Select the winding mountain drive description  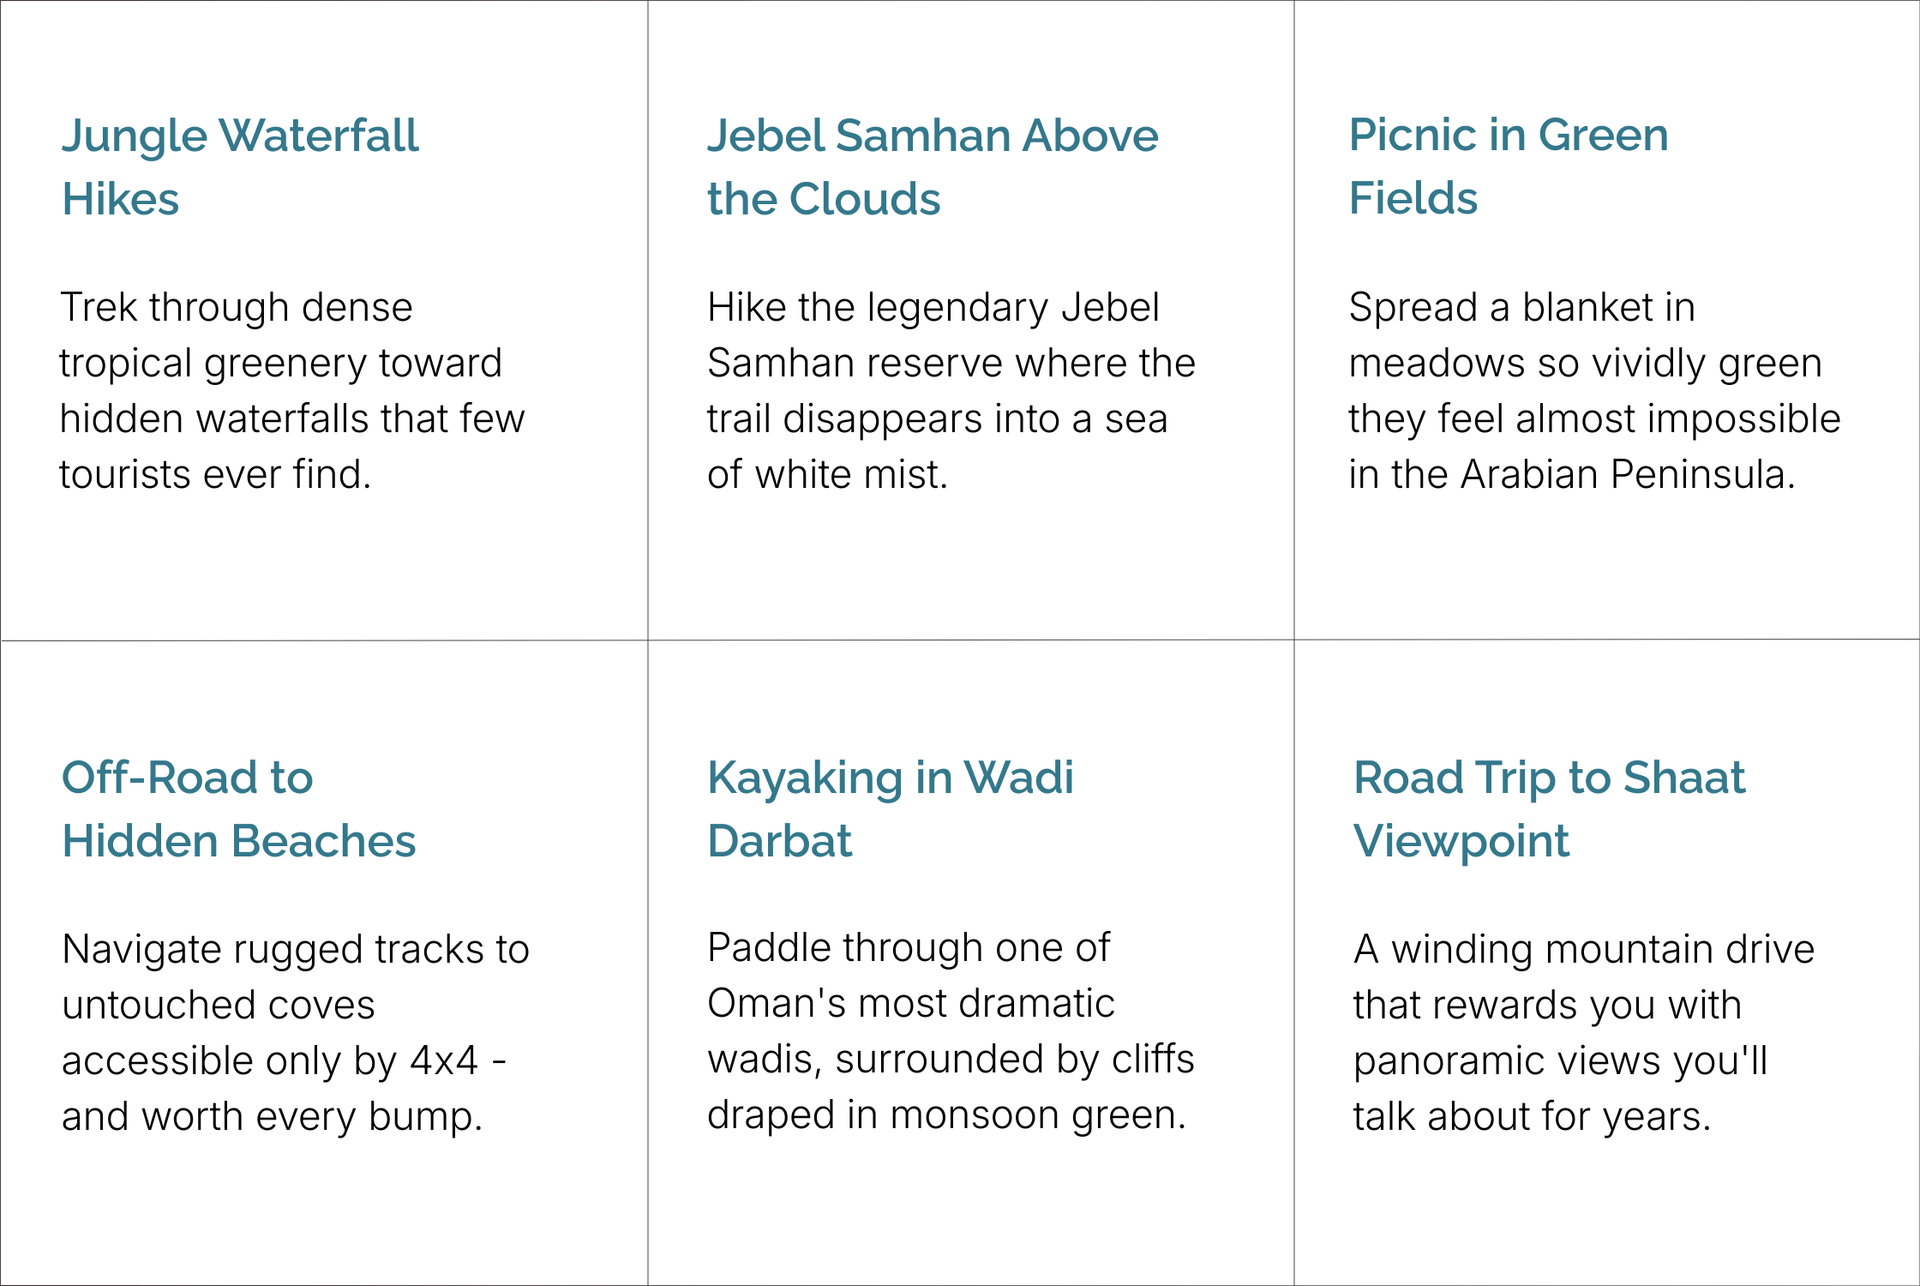tap(1583, 1033)
